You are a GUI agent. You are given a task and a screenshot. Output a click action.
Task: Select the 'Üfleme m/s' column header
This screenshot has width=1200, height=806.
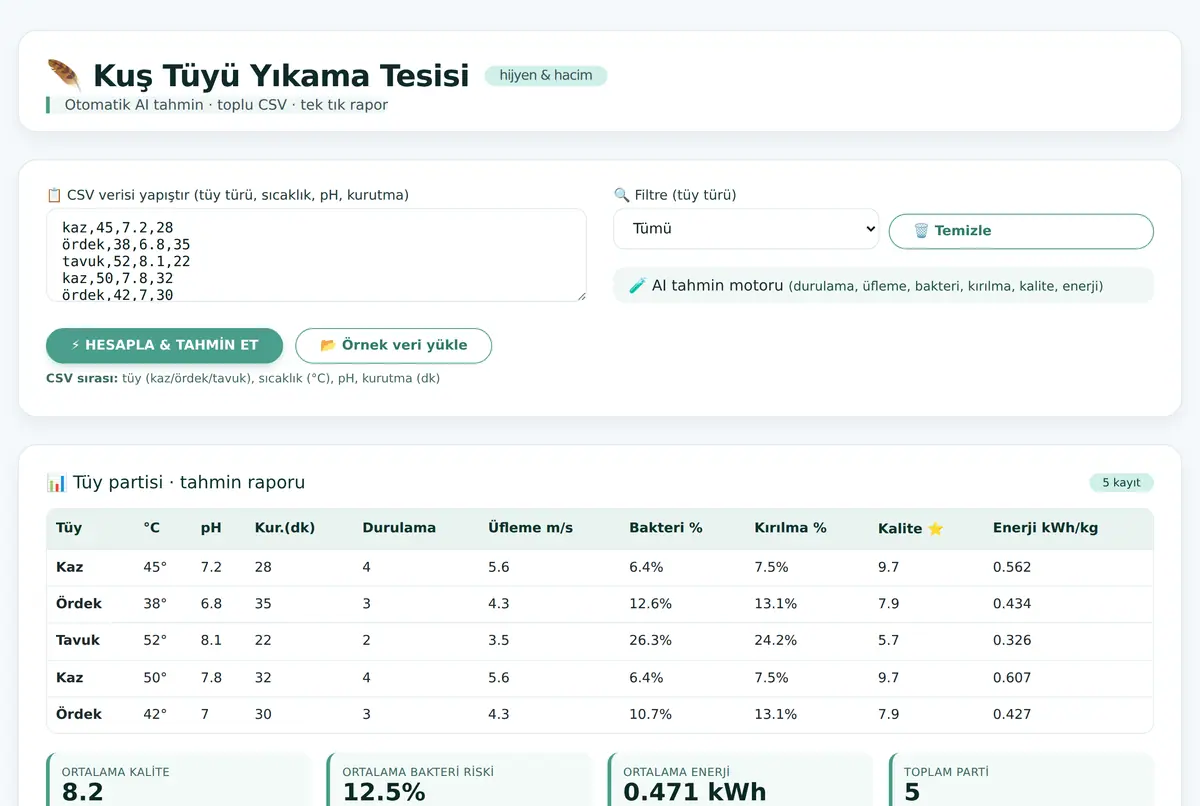pyautogui.click(x=530, y=528)
